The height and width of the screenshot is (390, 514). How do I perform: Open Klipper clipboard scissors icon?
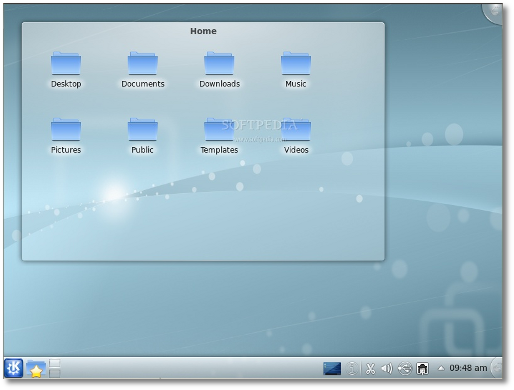[x=370, y=369]
